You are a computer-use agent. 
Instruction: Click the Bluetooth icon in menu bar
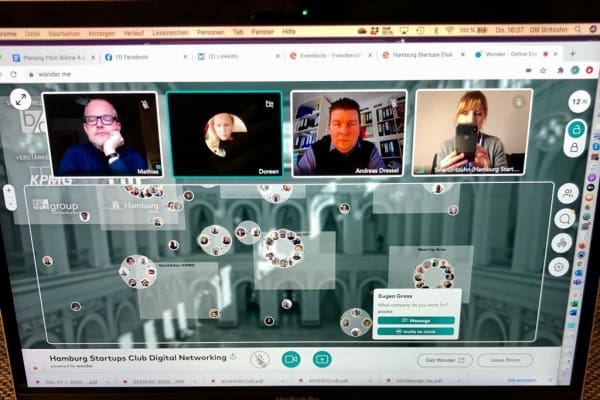(435, 30)
